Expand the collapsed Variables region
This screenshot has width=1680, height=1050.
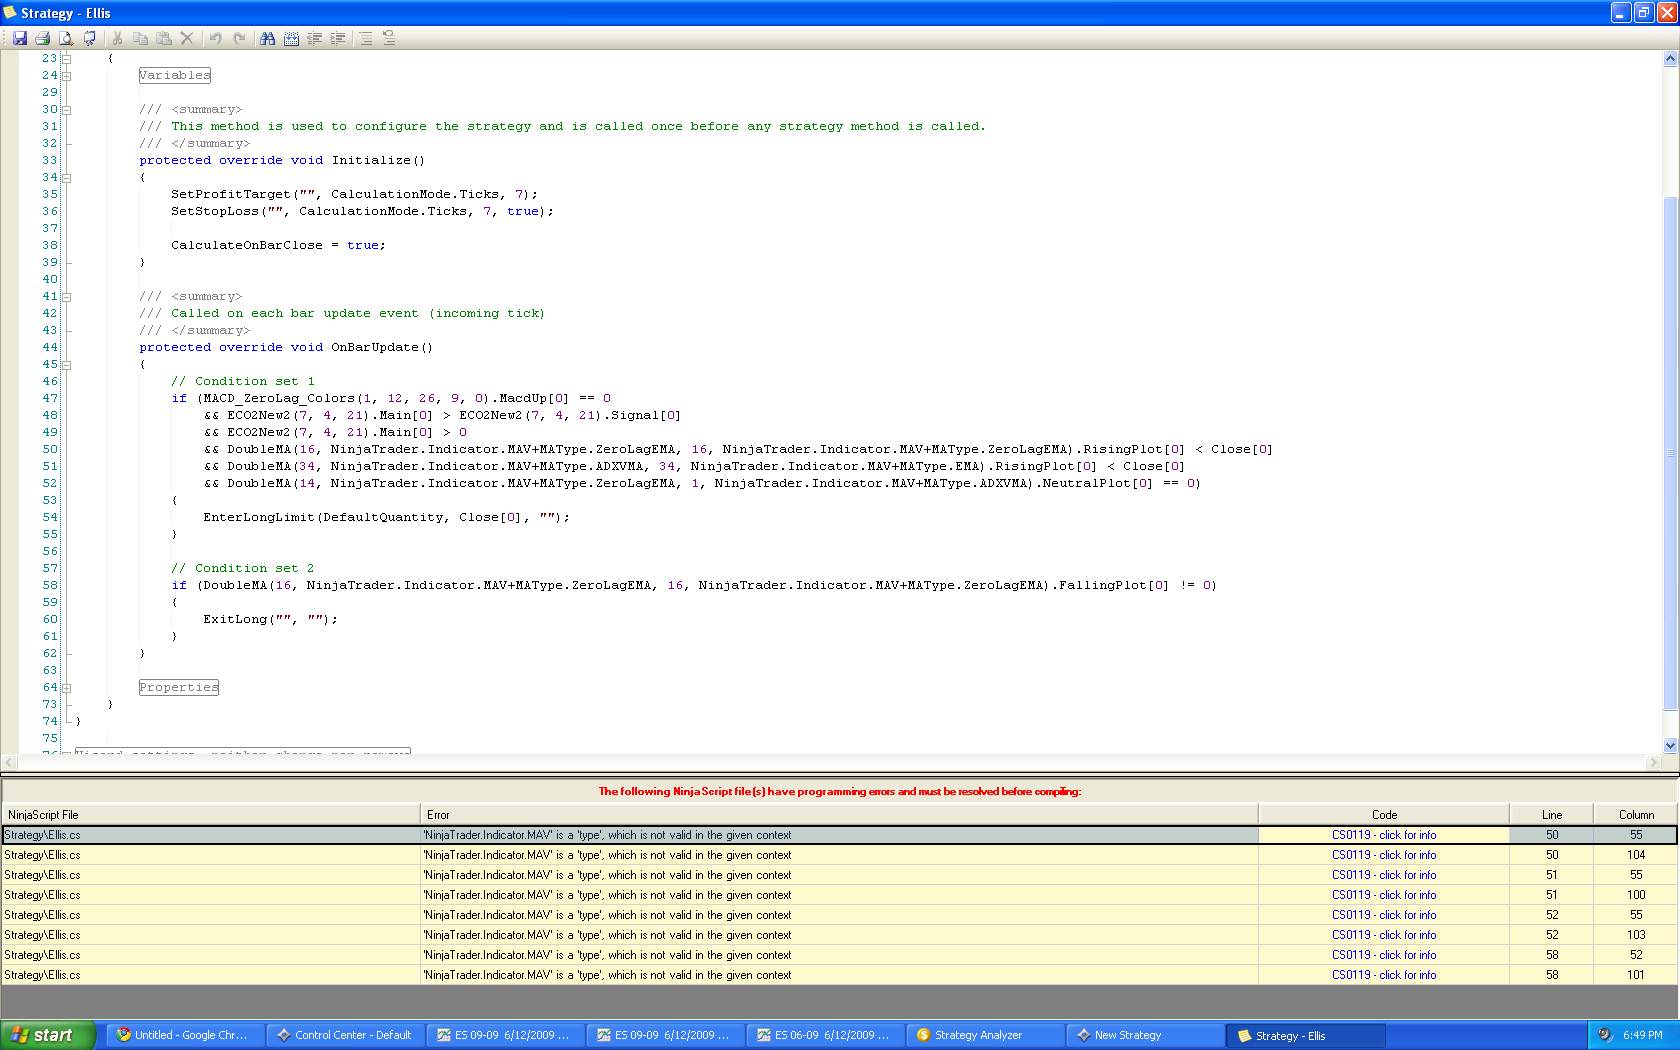tap(175, 75)
